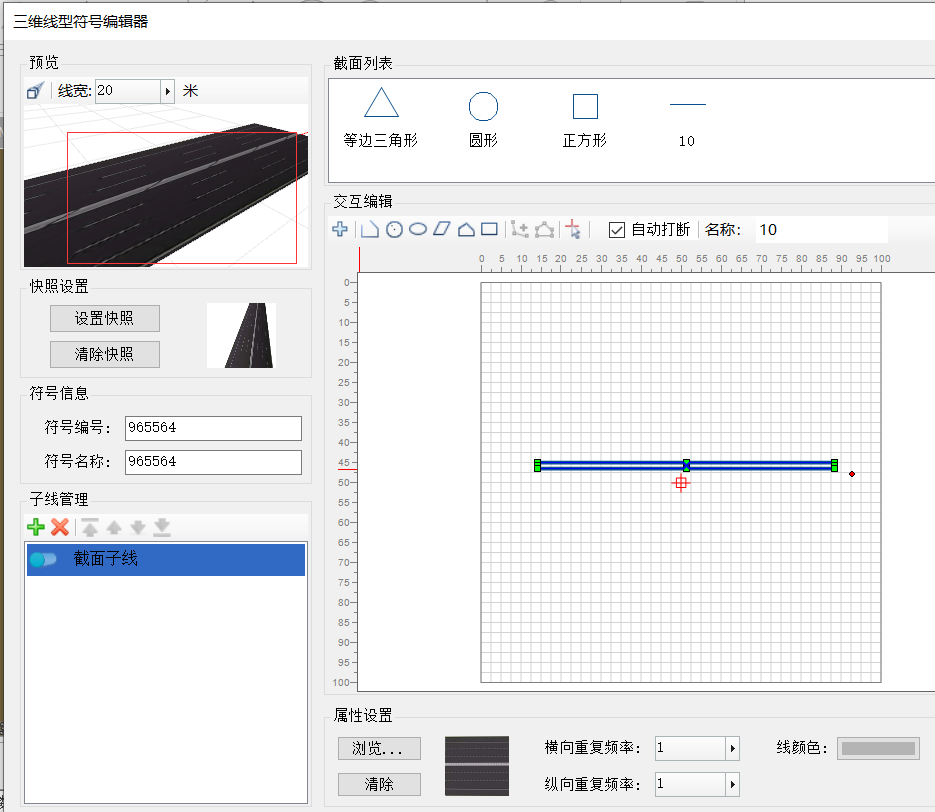The height and width of the screenshot is (812, 935).
Task: Click the 清除 button under 属性设置
Action: (x=379, y=785)
